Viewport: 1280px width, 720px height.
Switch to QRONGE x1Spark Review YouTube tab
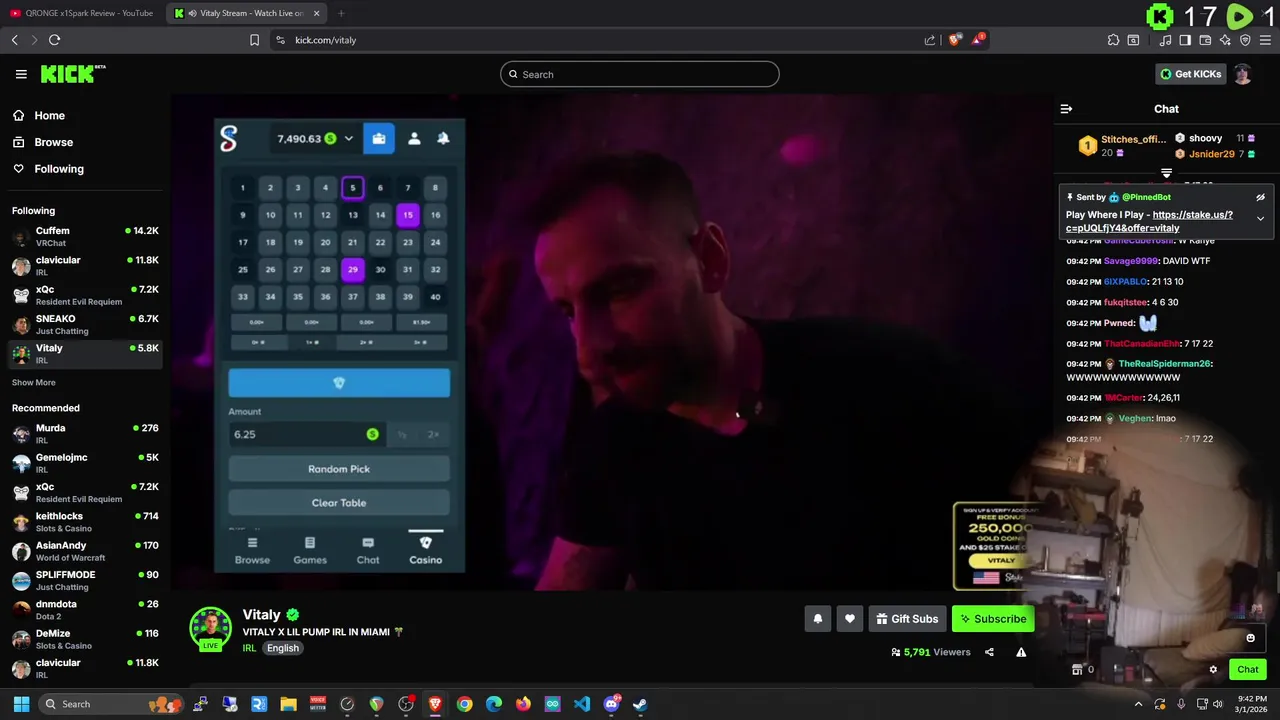[x=83, y=13]
